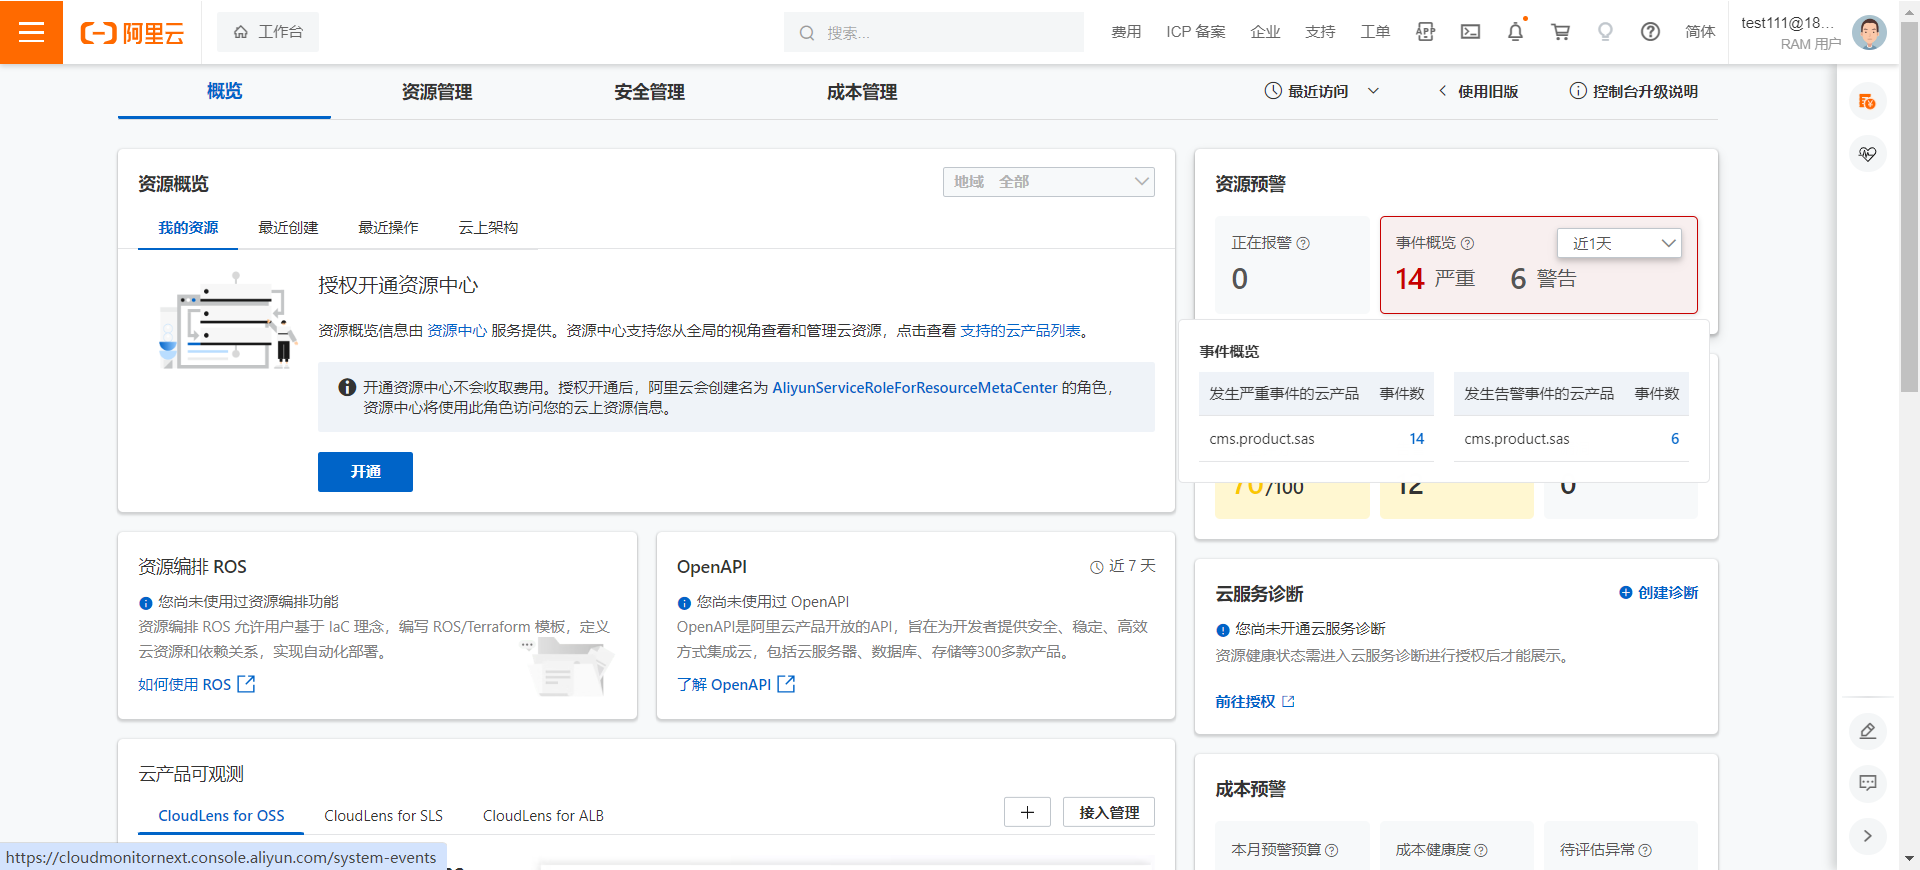This screenshot has height=870, width=1920.
Task: Click the blue 开通 button
Action: point(365,472)
